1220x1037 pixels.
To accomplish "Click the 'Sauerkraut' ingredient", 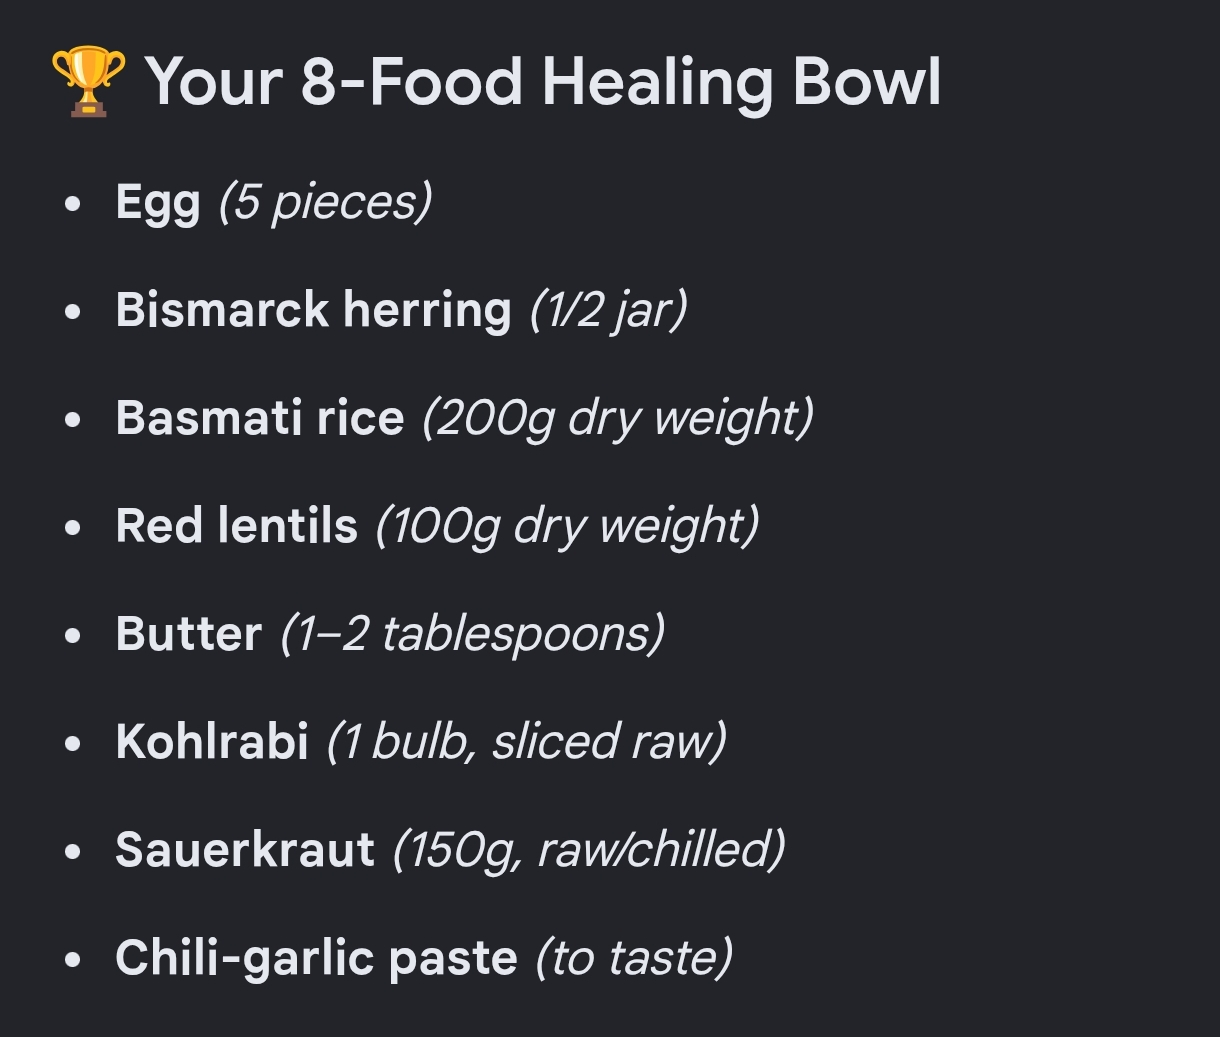I will tap(245, 850).
